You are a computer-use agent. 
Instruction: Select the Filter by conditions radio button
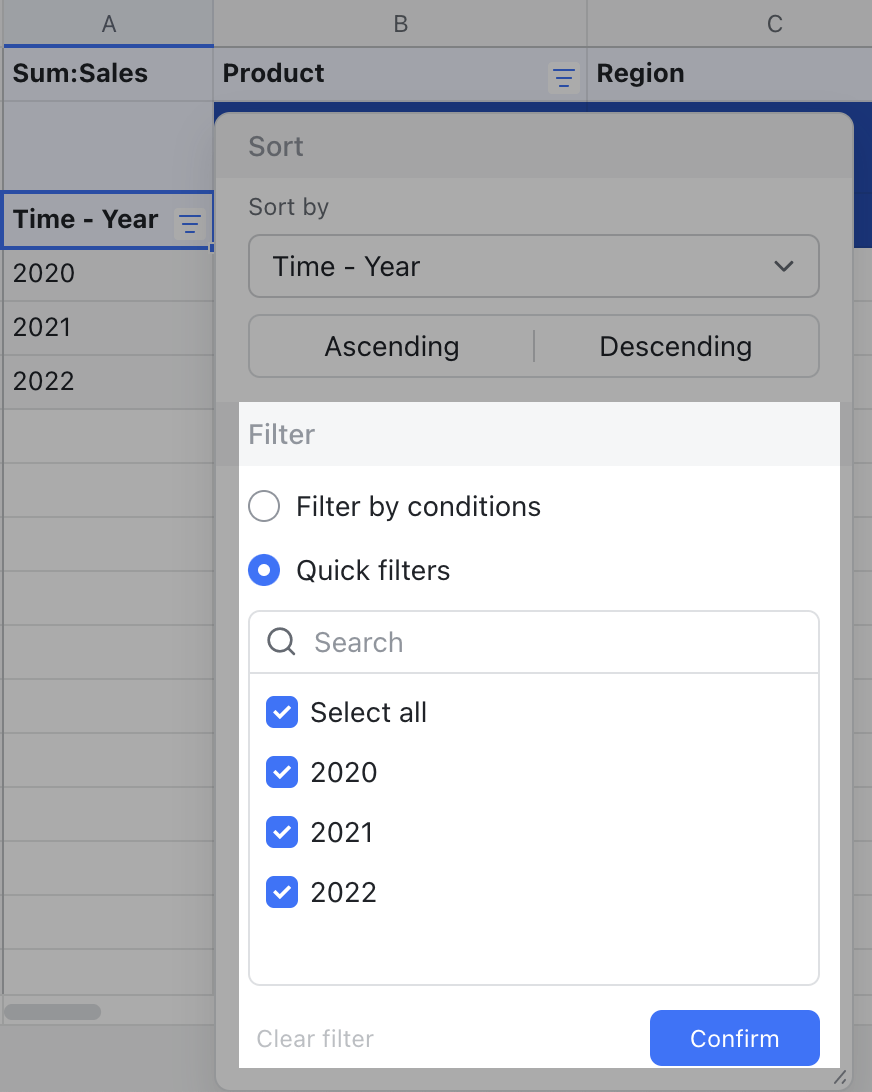(264, 506)
